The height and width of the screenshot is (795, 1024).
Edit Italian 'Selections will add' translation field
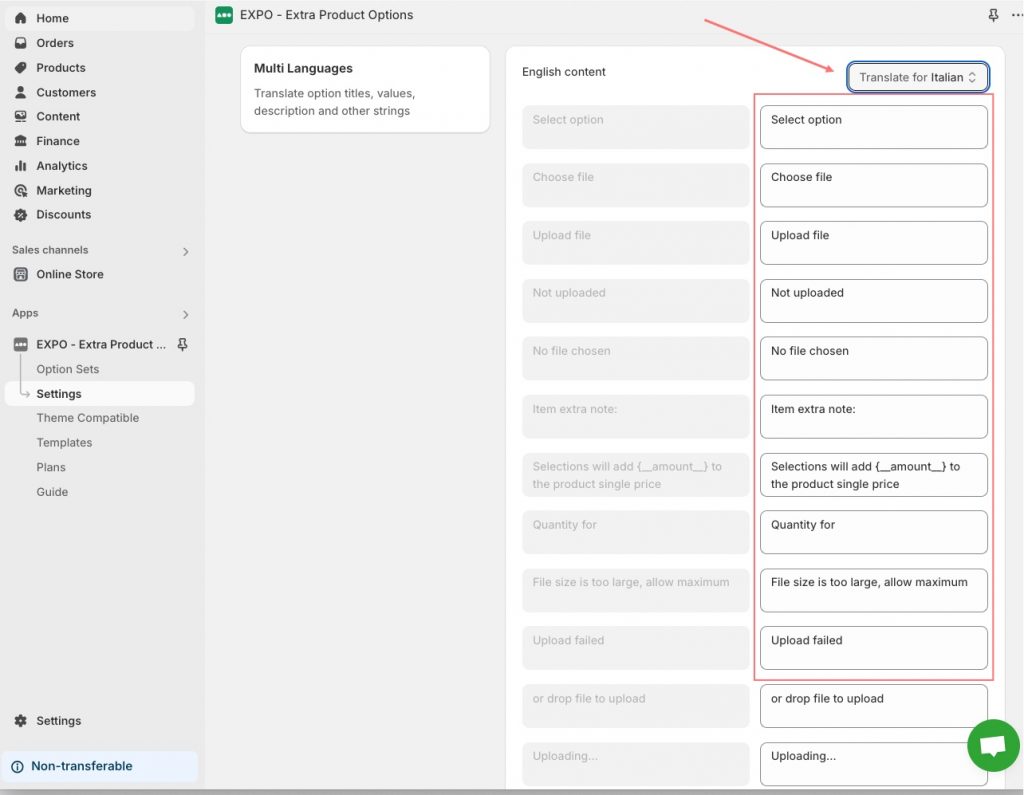click(873, 475)
